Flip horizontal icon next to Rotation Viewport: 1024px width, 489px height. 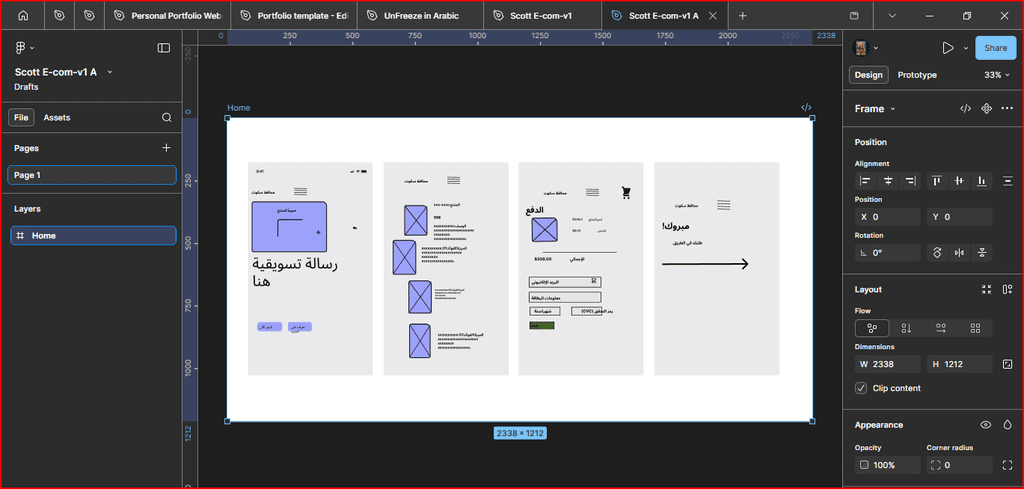[x=959, y=253]
